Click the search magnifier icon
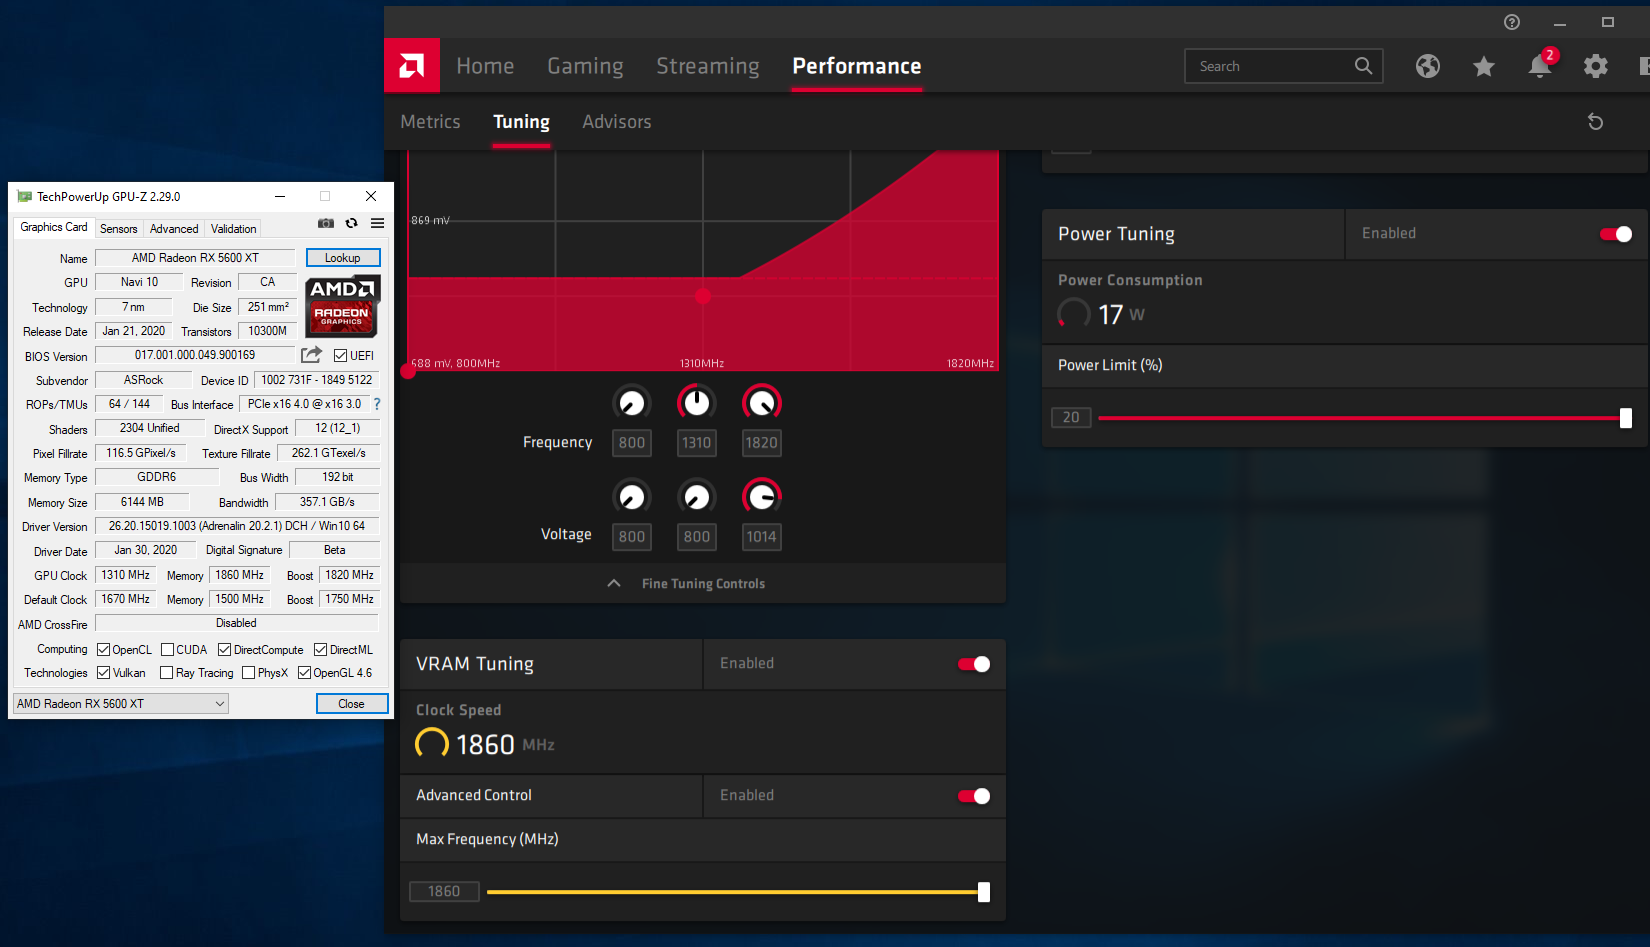Viewport: 1650px width, 947px height. click(x=1363, y=66)
